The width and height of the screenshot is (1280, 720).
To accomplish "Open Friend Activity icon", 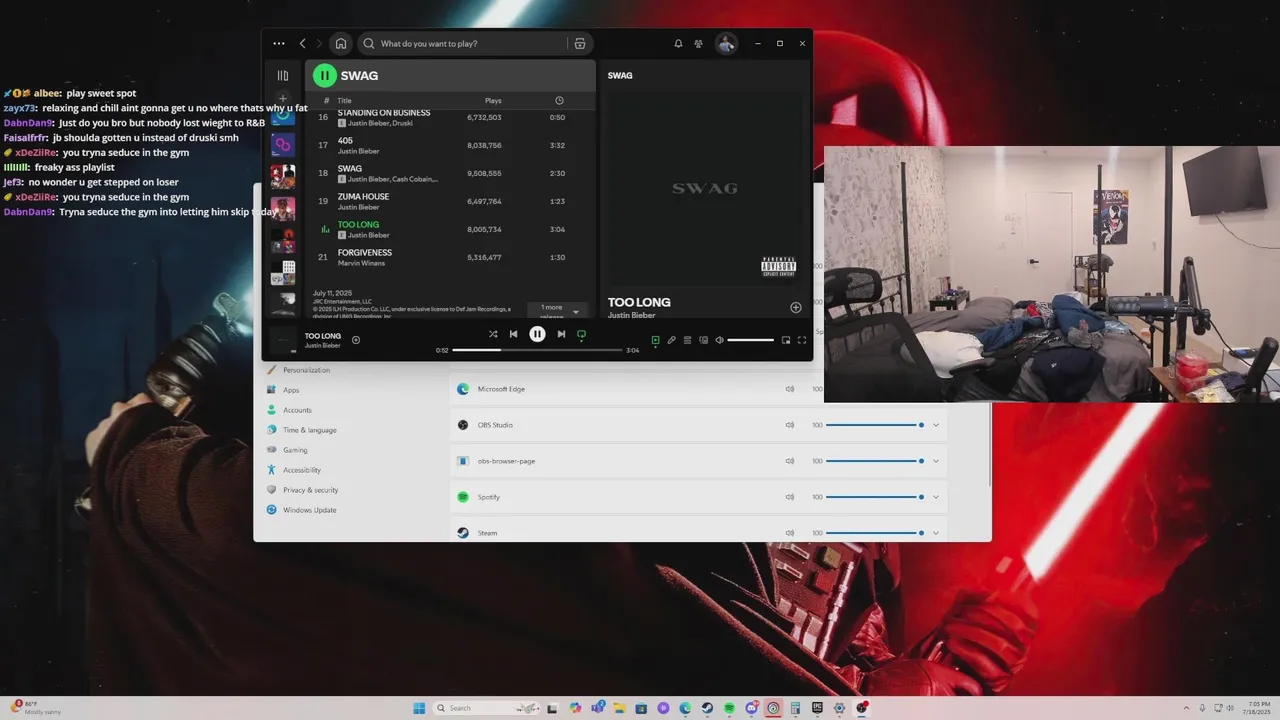I will click(698, 44).
